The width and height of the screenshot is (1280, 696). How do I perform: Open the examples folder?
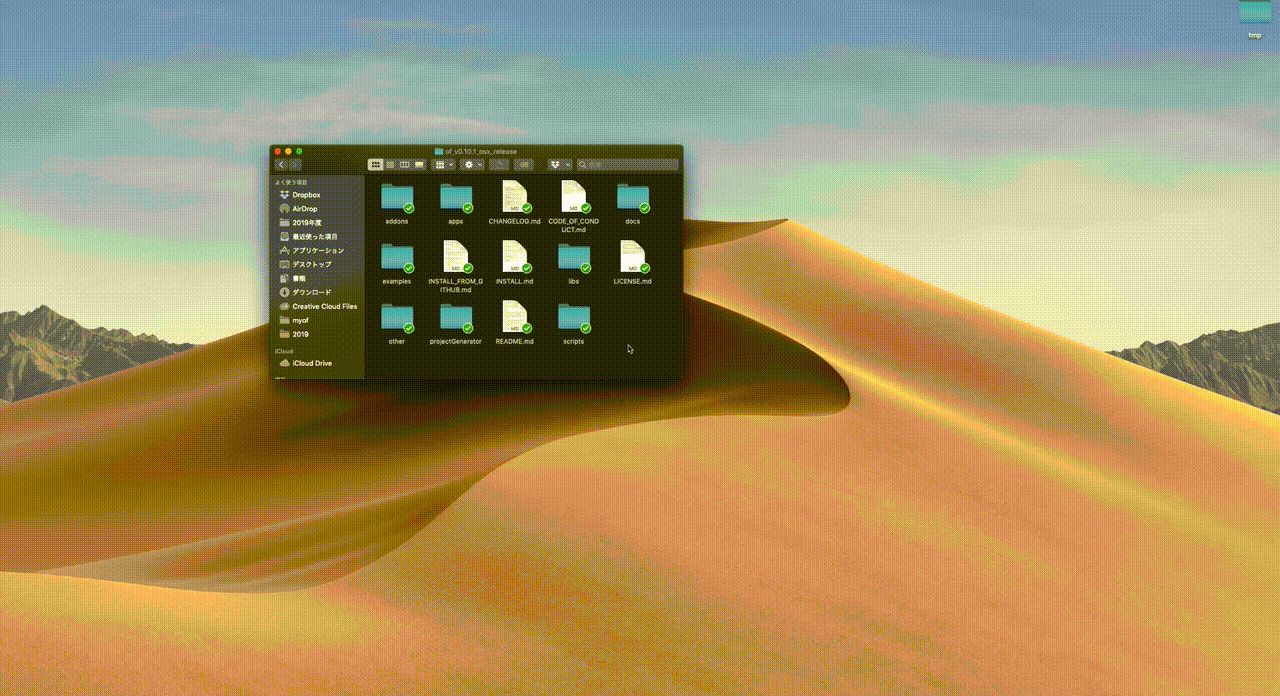point(396,257)
